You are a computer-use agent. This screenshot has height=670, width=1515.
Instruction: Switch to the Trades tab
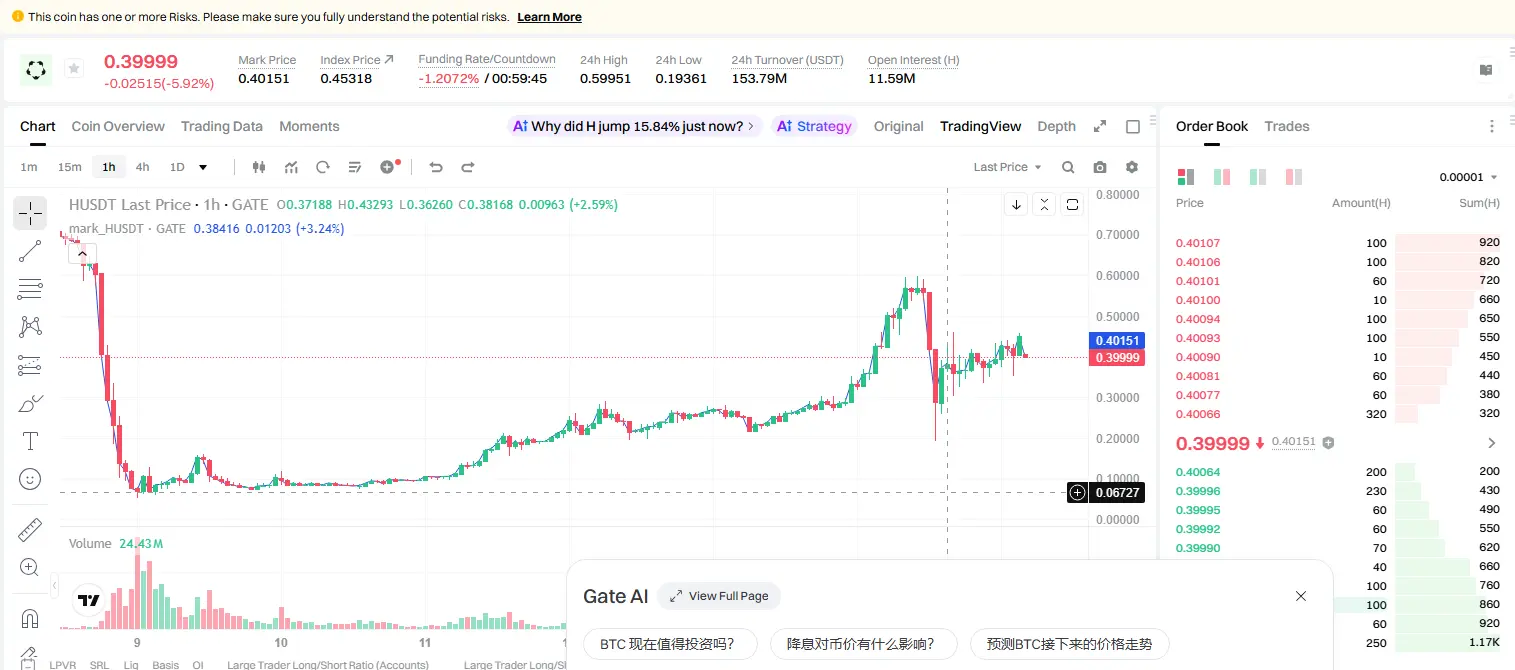coord(1287,126)
